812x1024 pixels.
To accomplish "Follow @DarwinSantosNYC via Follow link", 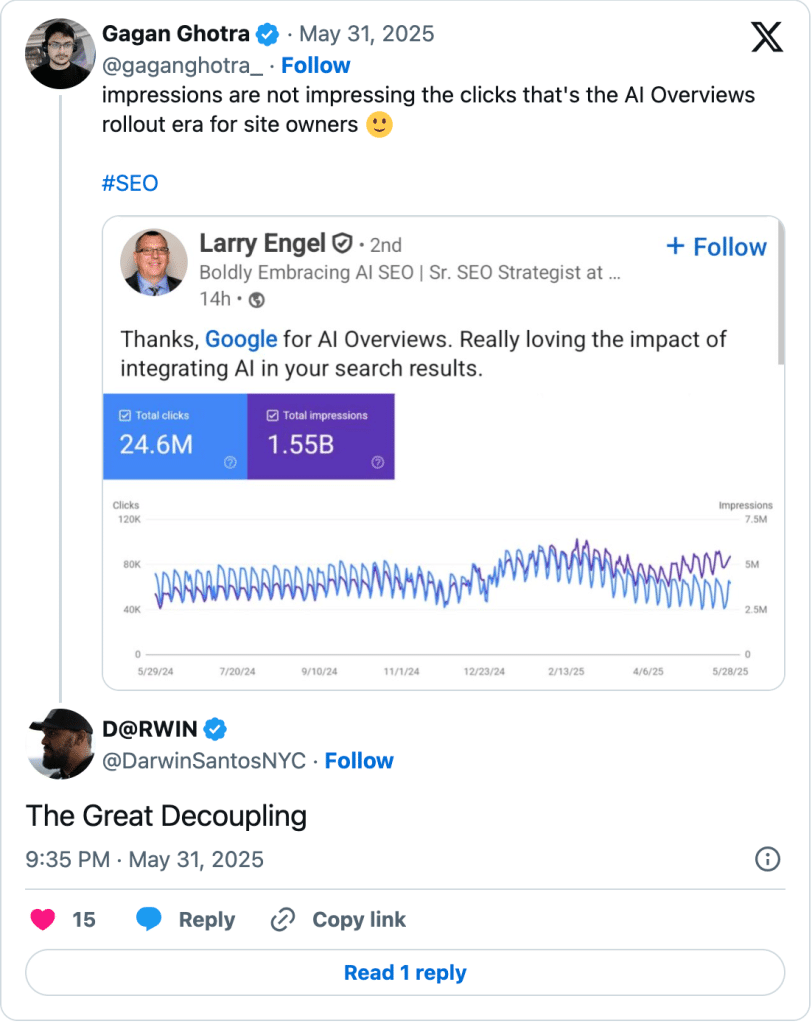I will [359, 761].
